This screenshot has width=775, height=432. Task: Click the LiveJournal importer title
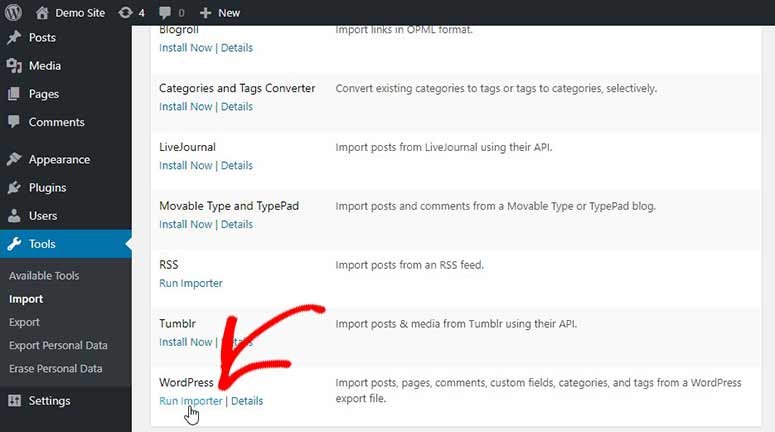point(187,147)
